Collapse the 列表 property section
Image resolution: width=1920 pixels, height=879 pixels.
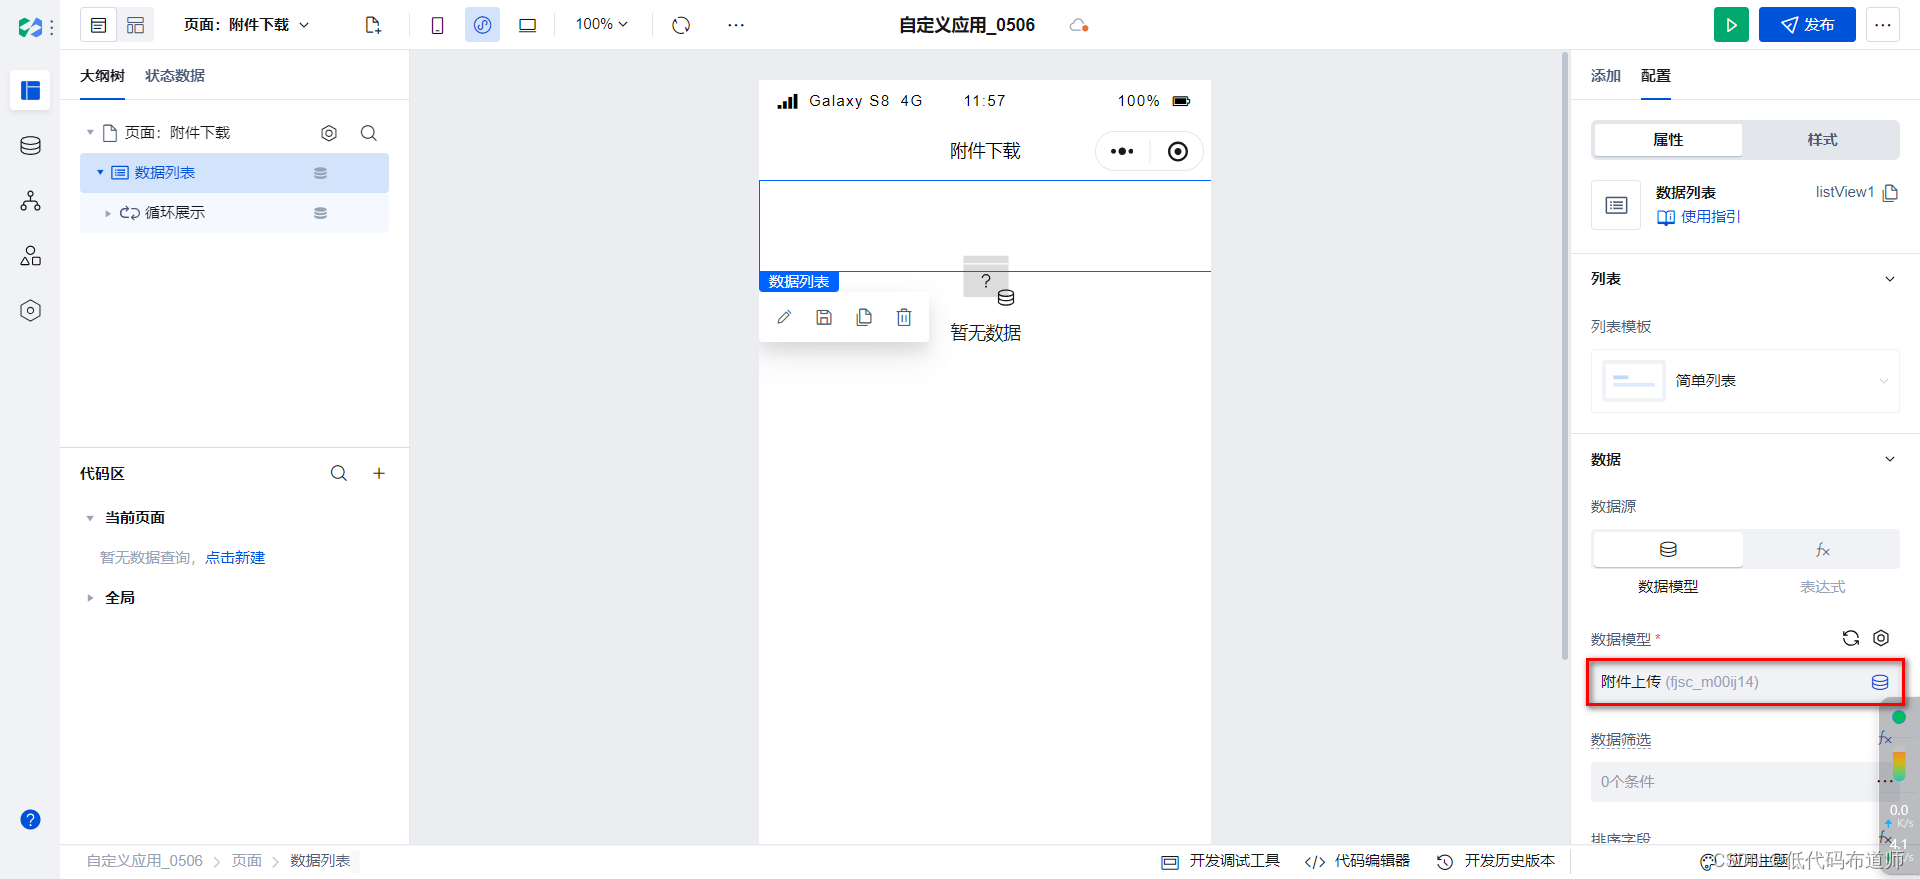(x=1890, y=279)
